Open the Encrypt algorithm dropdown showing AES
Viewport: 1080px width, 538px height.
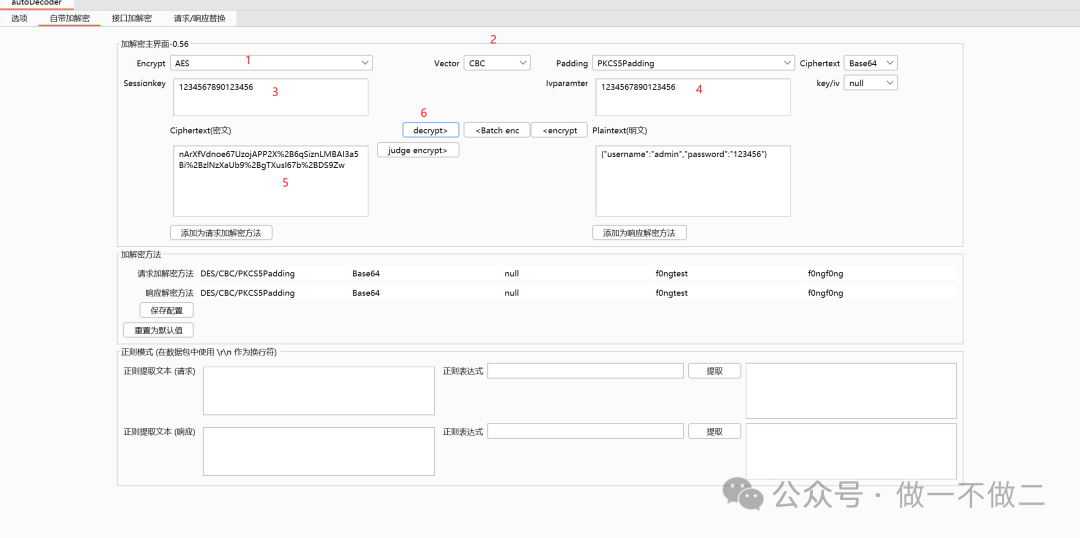(270, 63)
